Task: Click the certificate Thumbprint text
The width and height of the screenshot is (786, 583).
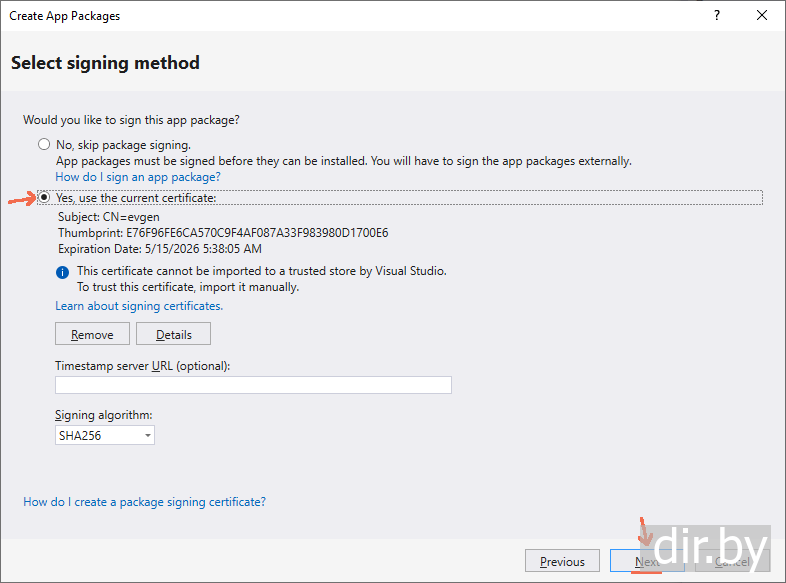Action: click(223, 233)
